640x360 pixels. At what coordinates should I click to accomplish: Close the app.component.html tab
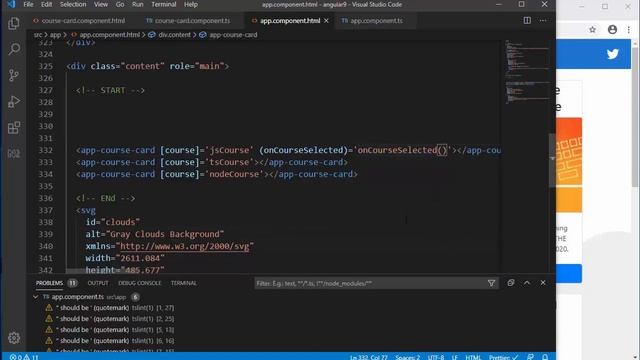click(x=327, y=21)
